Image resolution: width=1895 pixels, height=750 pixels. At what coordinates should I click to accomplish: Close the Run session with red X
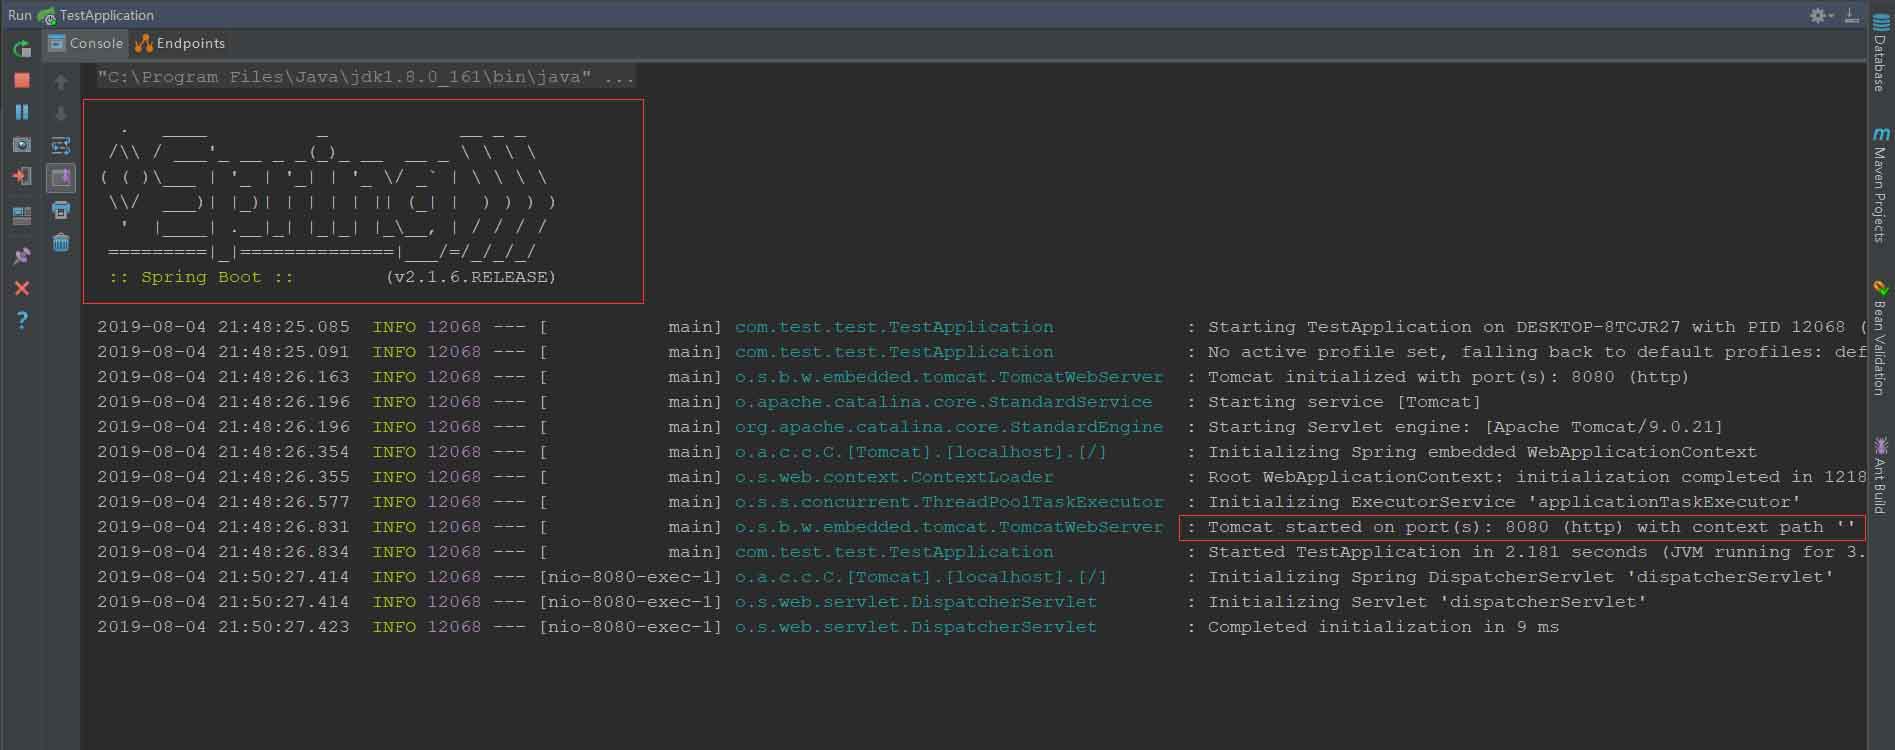pos(22,288)
